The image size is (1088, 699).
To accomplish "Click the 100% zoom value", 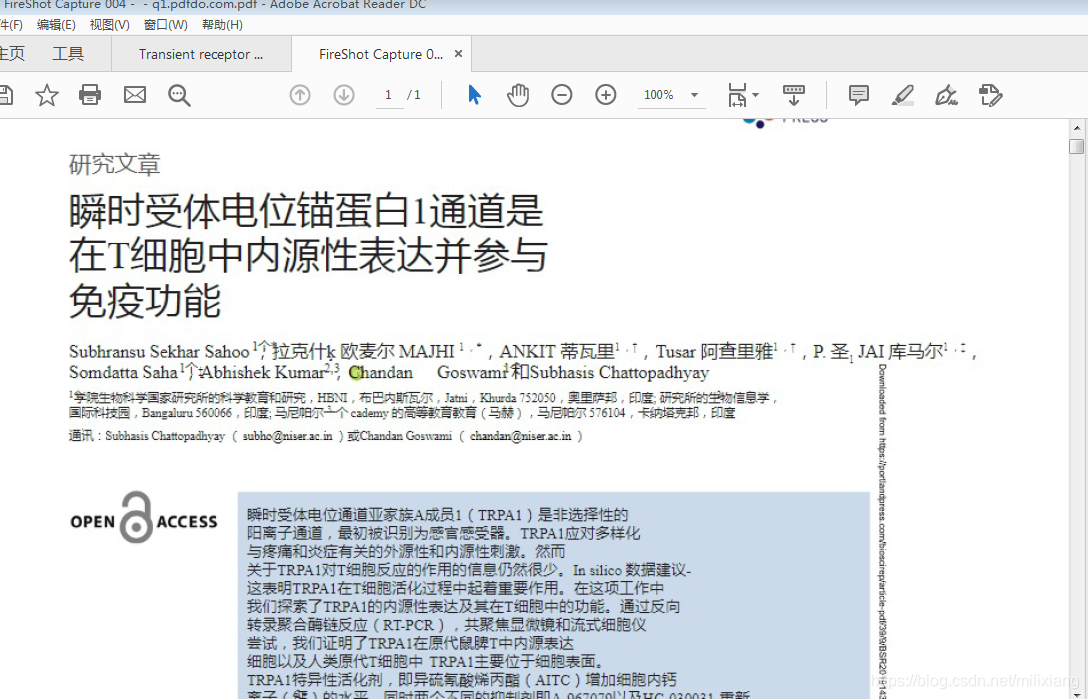I will tap(658, 95).
